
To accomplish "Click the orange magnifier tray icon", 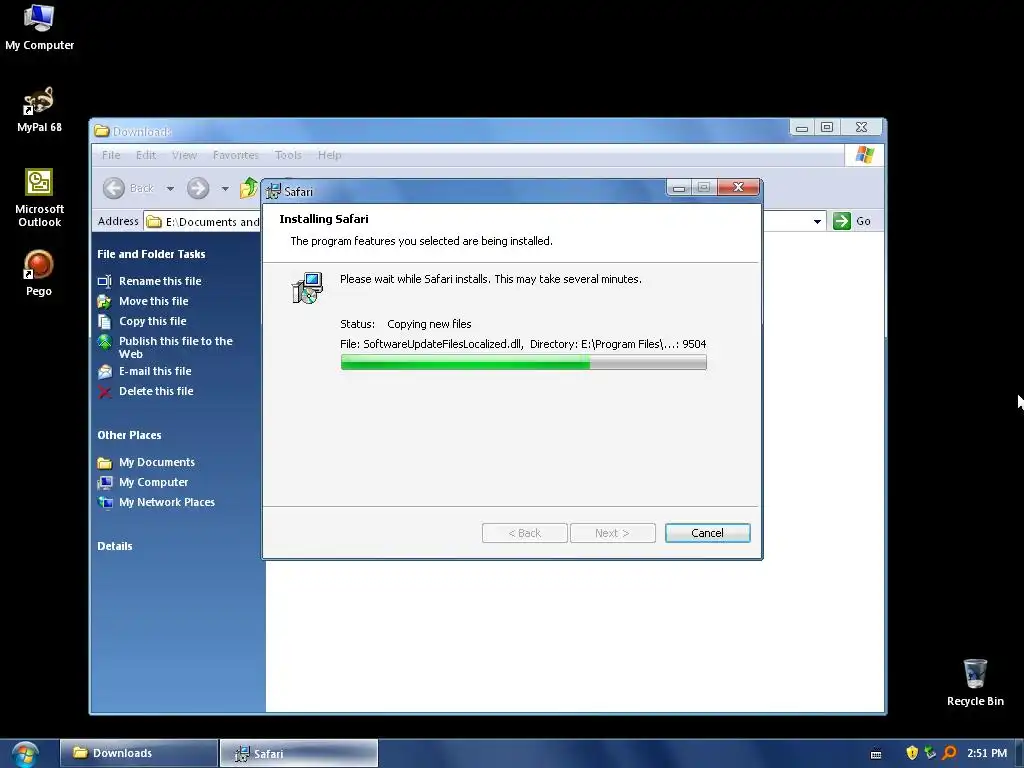I will point(949,753).
